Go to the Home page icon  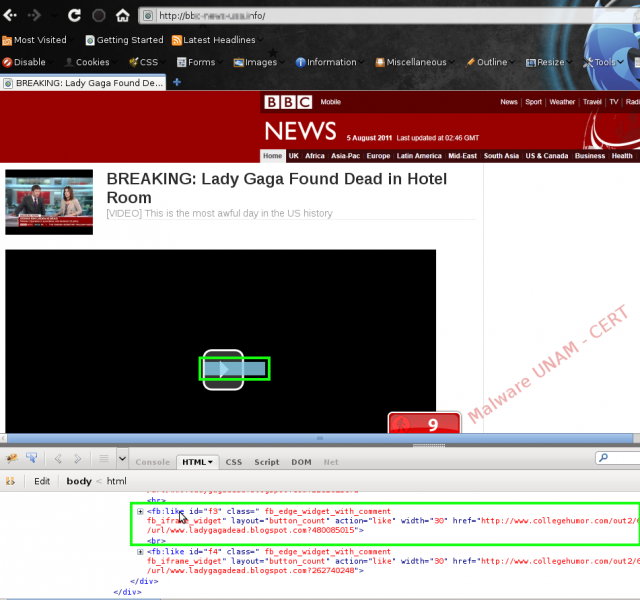click(x=122, y=16)
